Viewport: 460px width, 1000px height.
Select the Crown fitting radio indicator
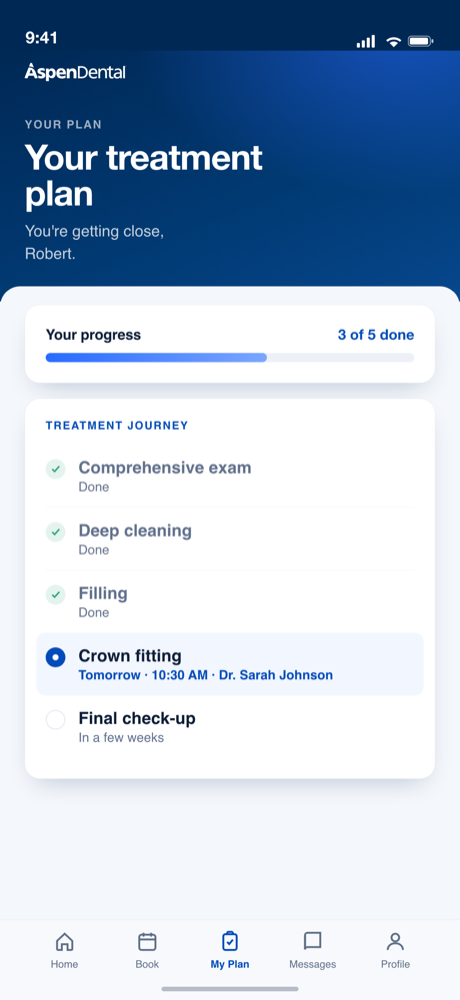pos(56,658)
